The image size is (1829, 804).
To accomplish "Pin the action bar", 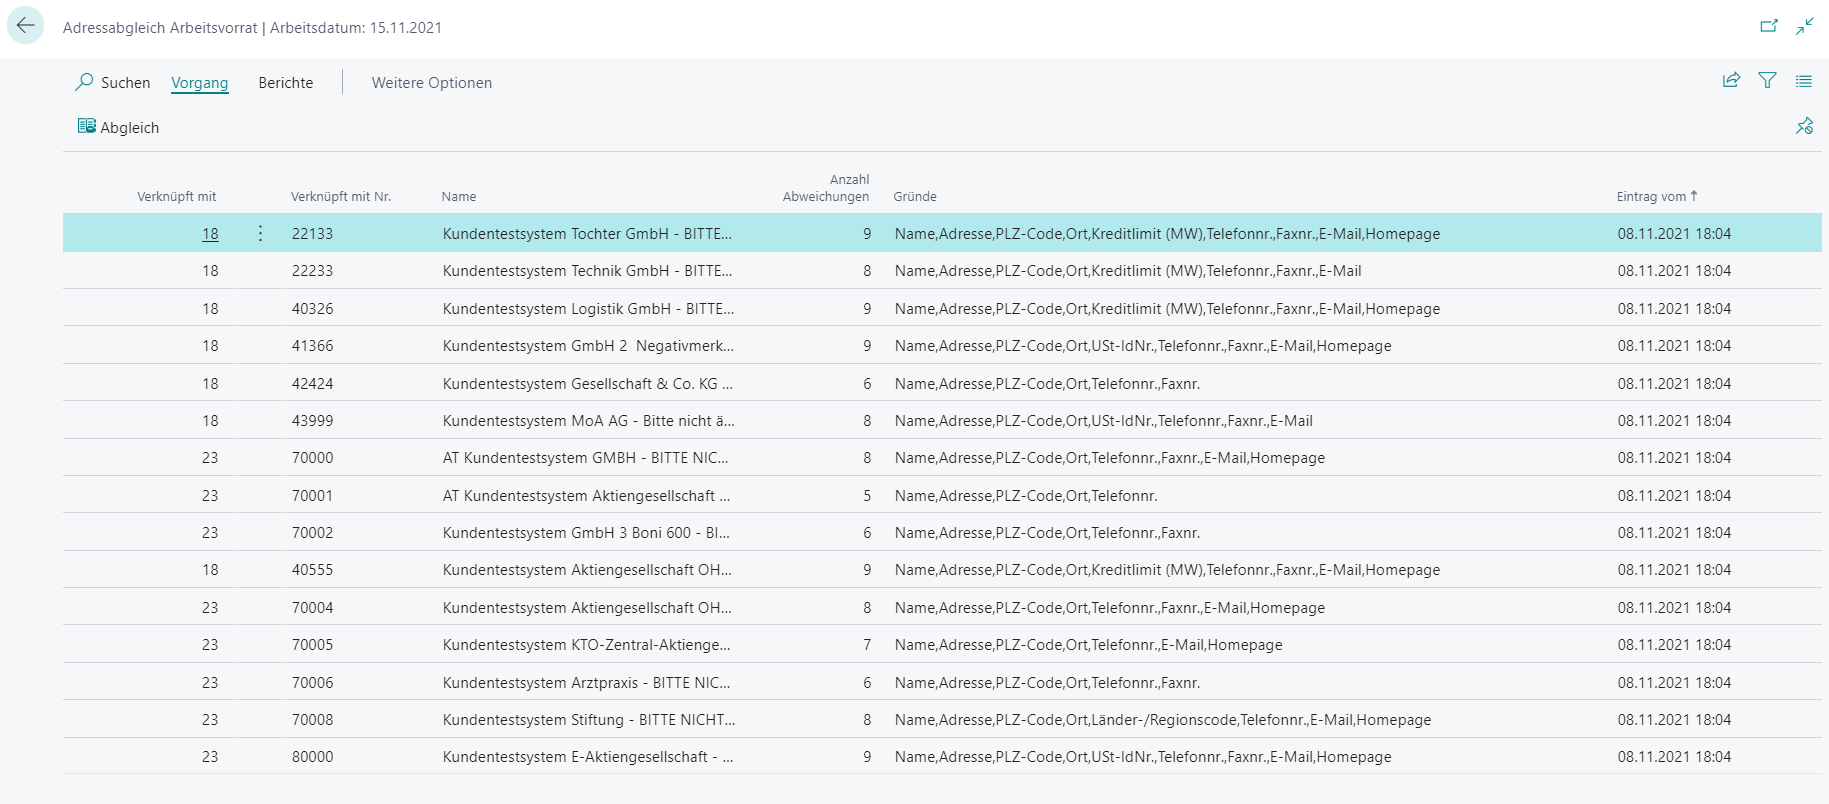I will pyautogui.click(x=1804, y=126).
